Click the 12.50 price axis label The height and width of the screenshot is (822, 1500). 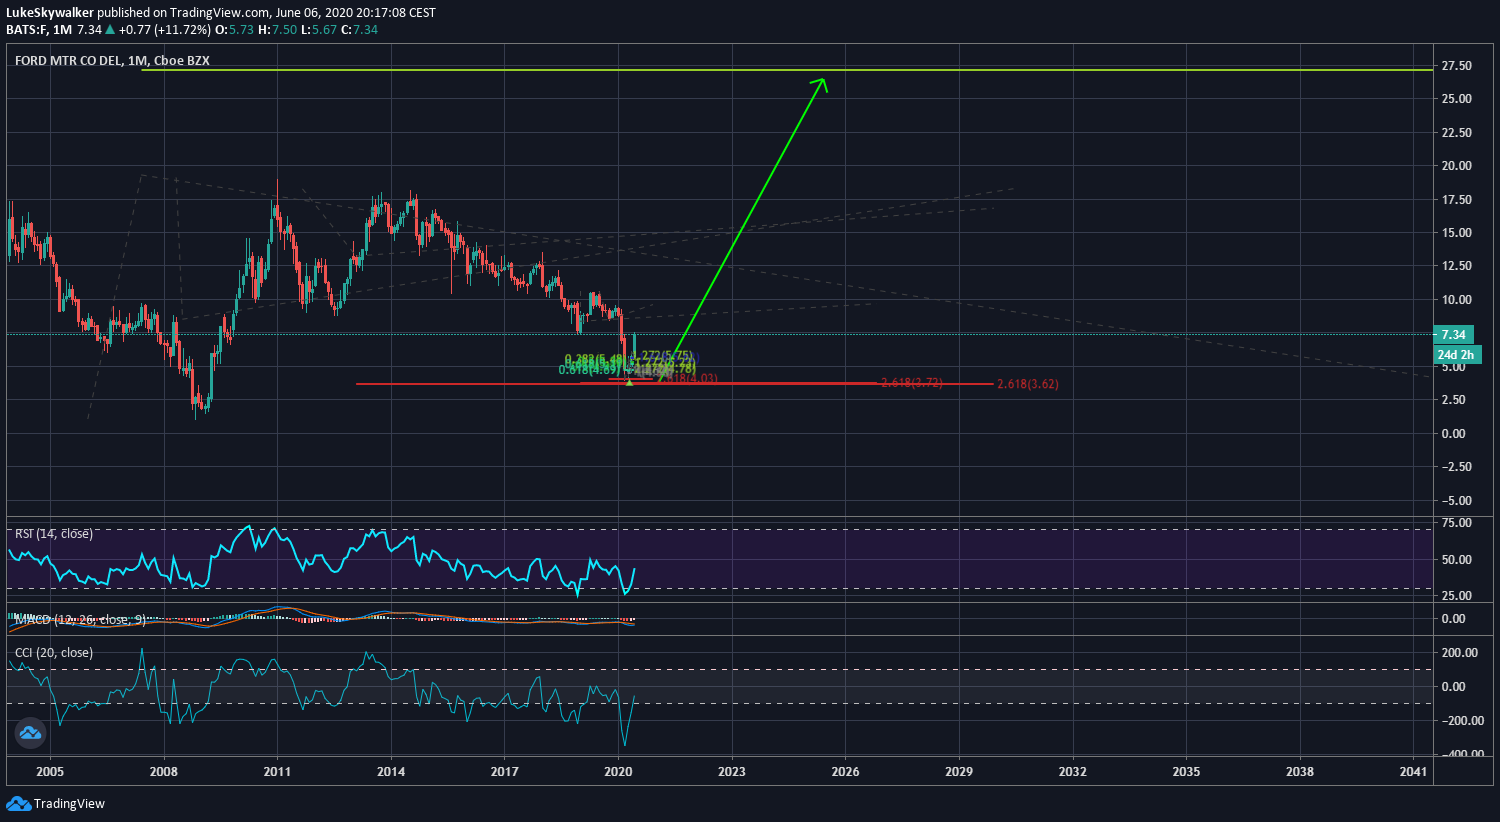(1457, 266)
